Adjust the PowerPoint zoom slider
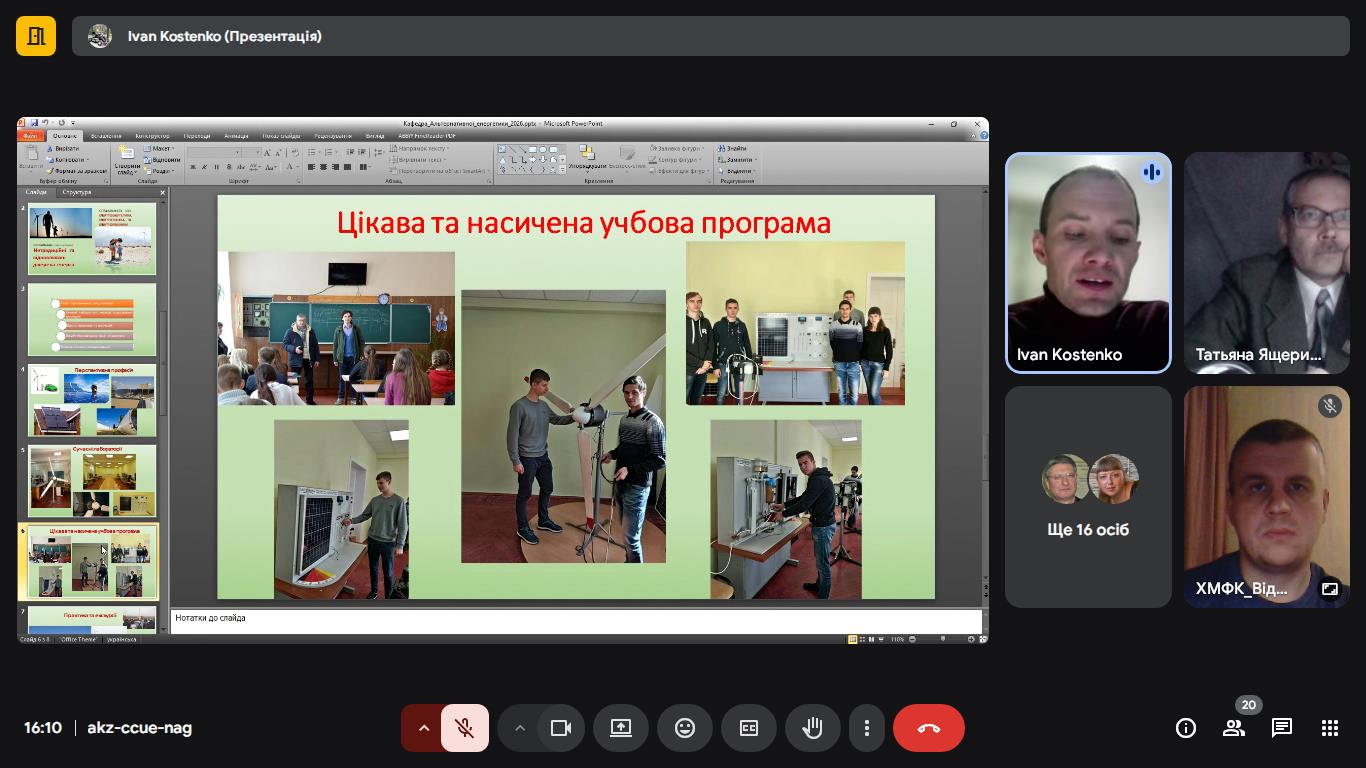The width and height of the screenshot is (1366, 768). pyautogui.click(x=942, y=639)
